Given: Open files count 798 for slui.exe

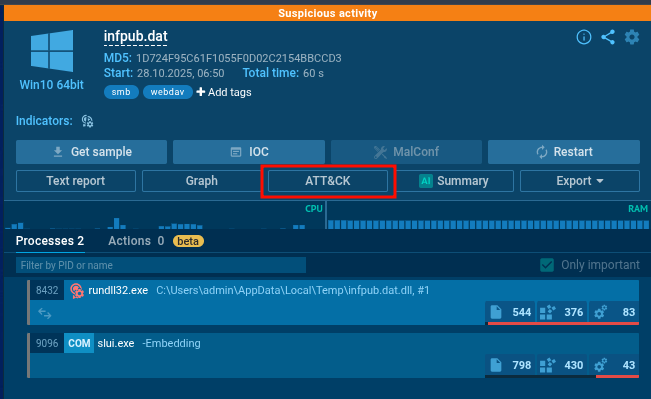Looking at the screenshot, I should tap(511, 365).
